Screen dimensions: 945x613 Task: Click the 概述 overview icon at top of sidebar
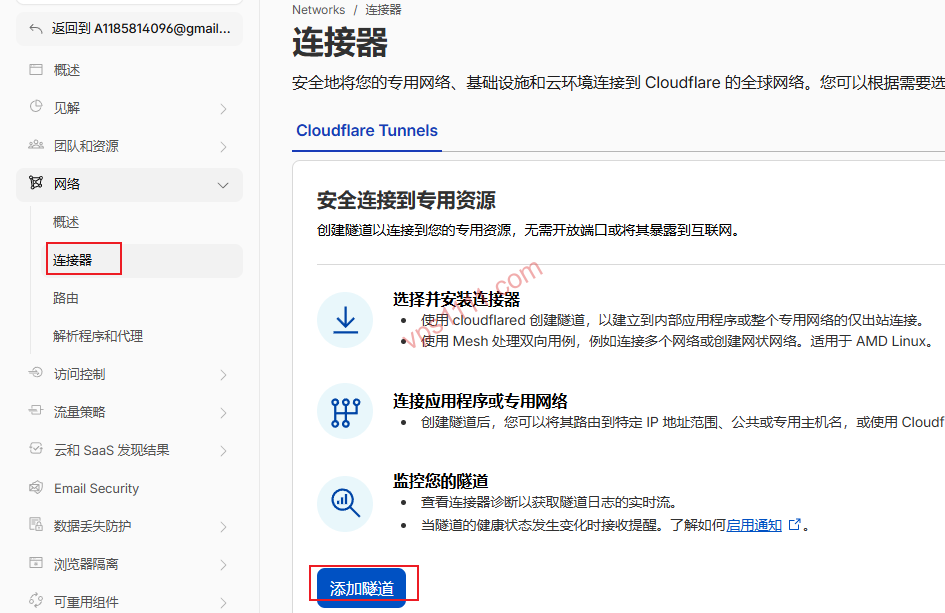36,69
